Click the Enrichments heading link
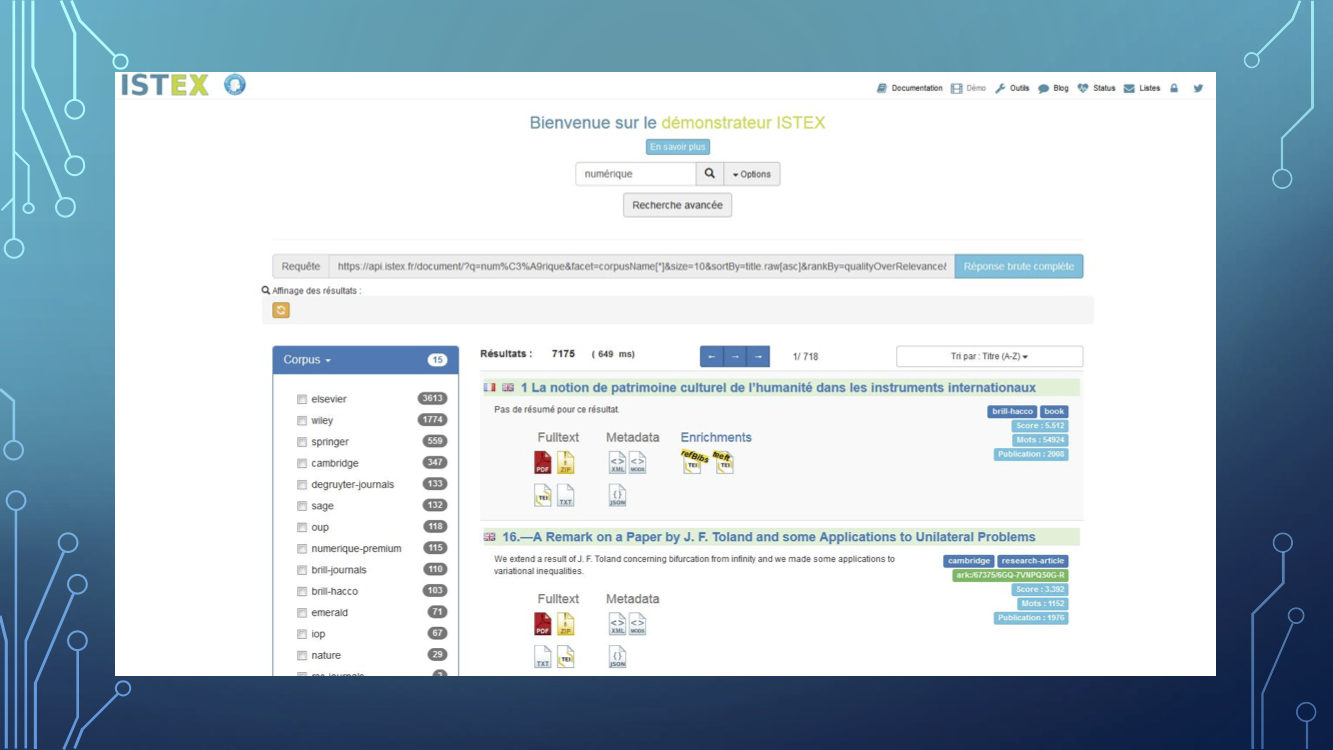The image size is (1333, 750). 716,437
